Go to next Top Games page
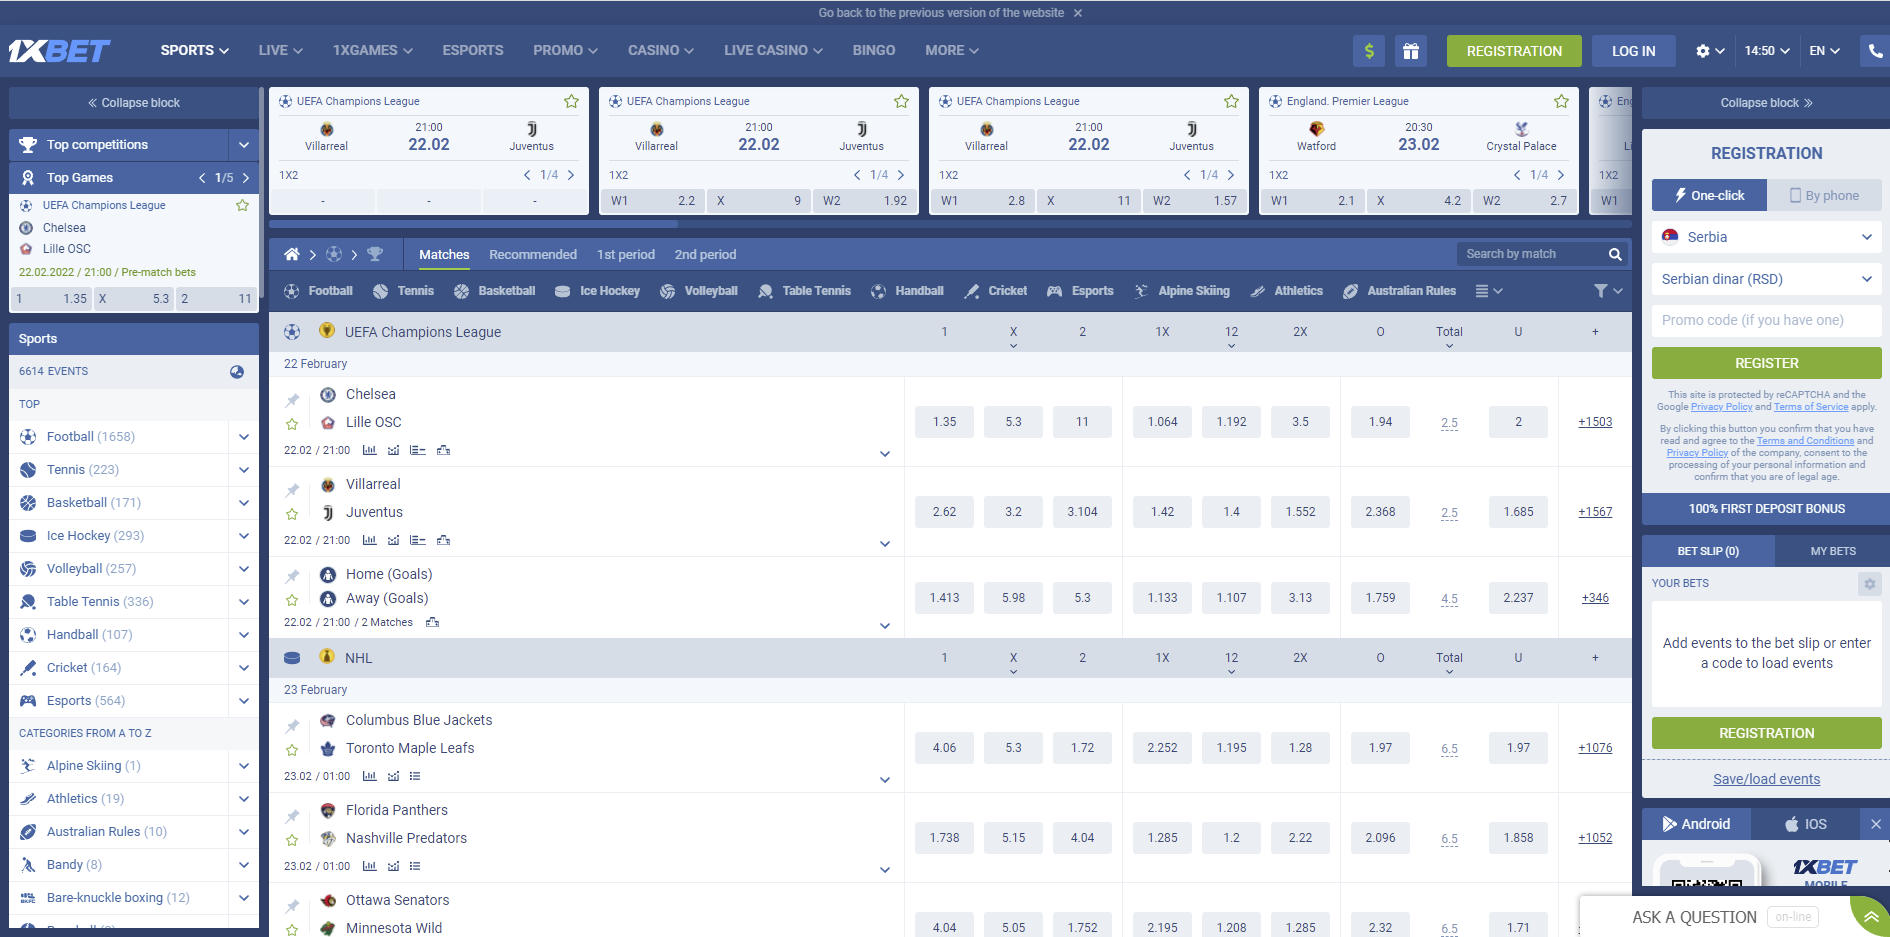1890x937 pixels. [246, 178]
